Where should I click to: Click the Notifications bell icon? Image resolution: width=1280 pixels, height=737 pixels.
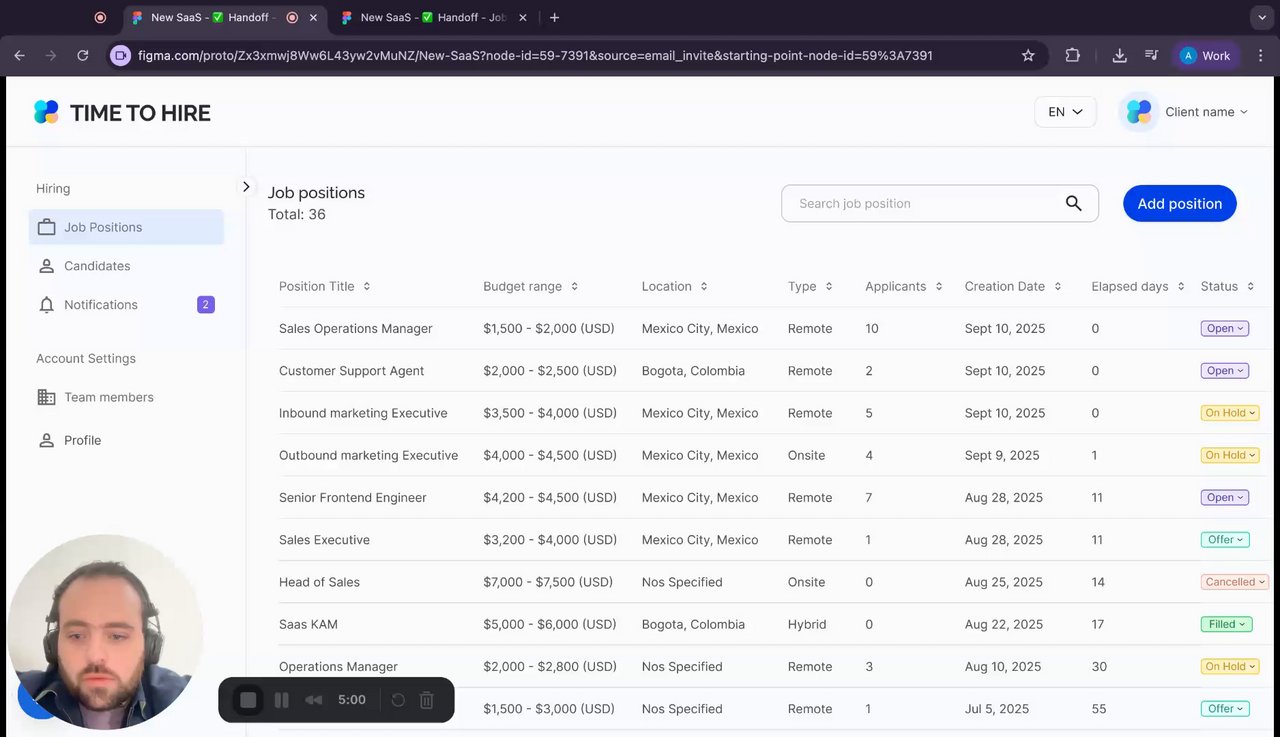point(46,305)
